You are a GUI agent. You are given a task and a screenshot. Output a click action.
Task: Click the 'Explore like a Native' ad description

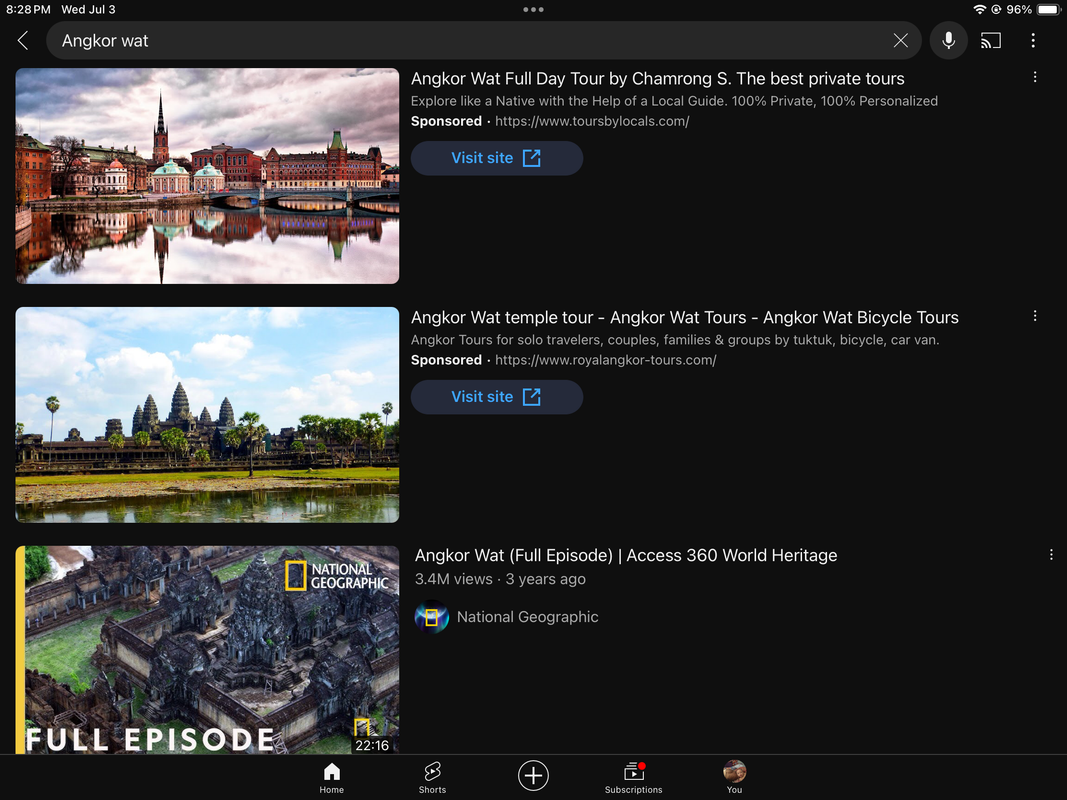[674, 101]
